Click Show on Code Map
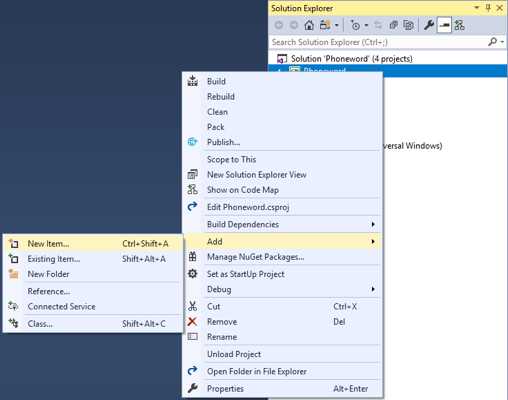This screenshot has width=508, height=400. [x=282, y=190]
